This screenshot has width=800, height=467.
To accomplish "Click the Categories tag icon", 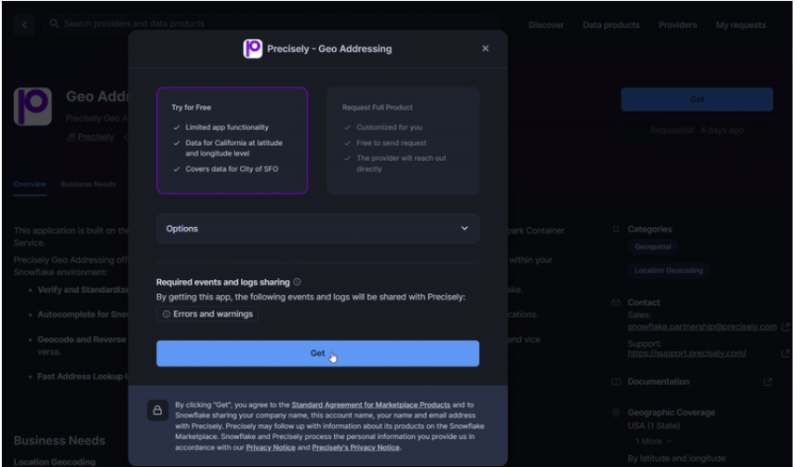I will [x=616, y=229].
